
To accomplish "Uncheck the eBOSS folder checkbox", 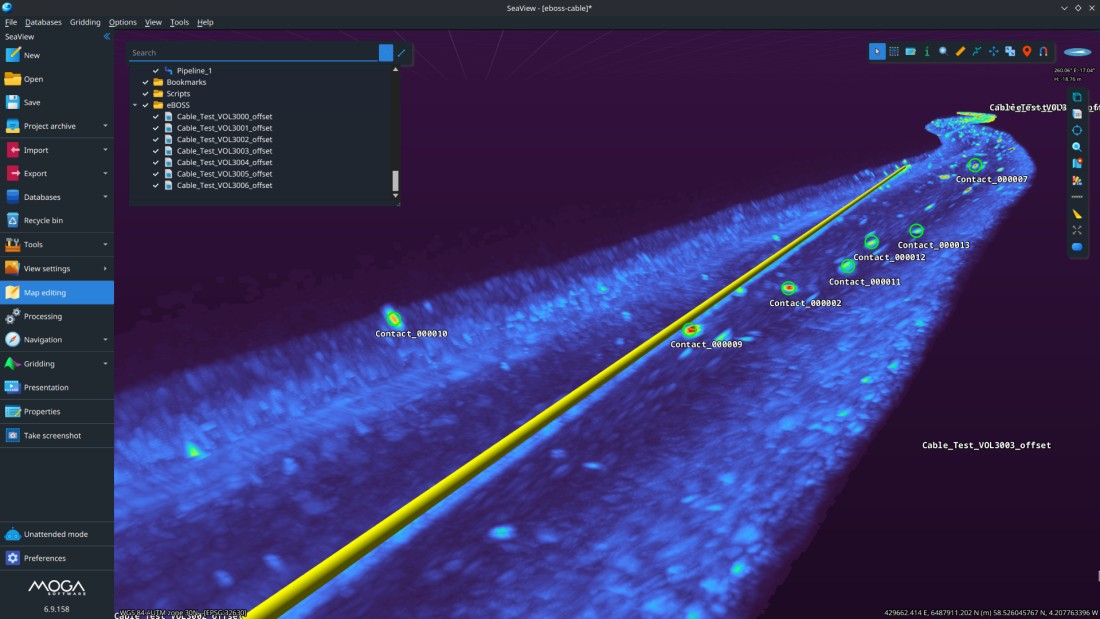I will tap(145, 105).
